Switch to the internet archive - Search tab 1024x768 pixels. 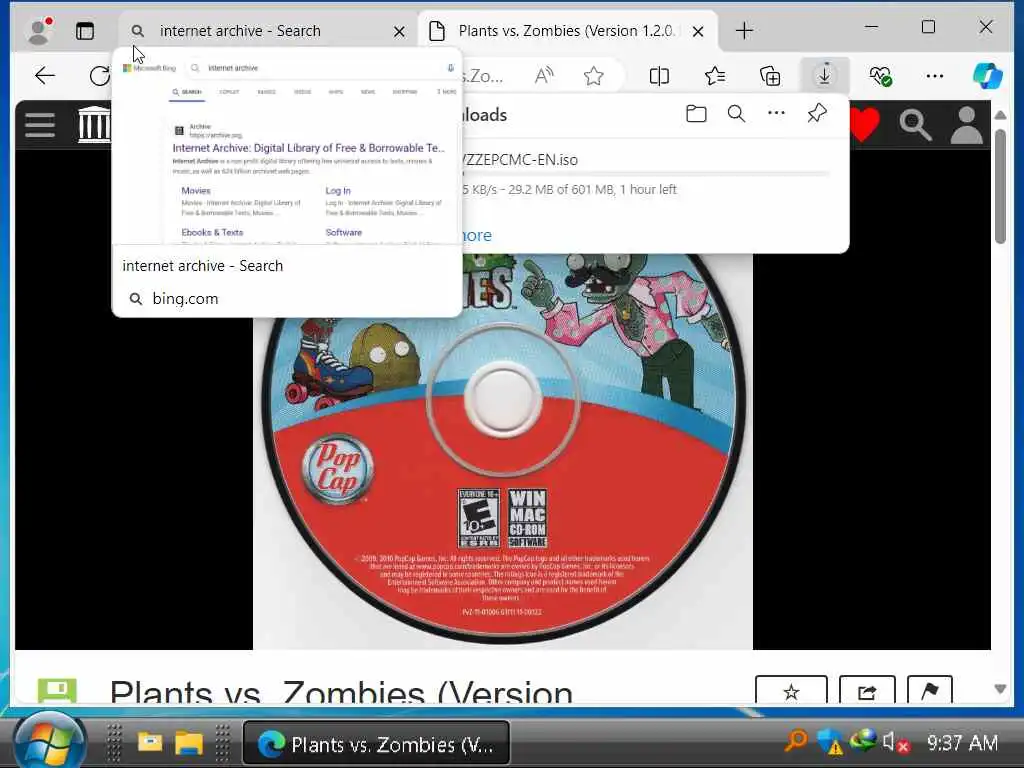point(268,31)
